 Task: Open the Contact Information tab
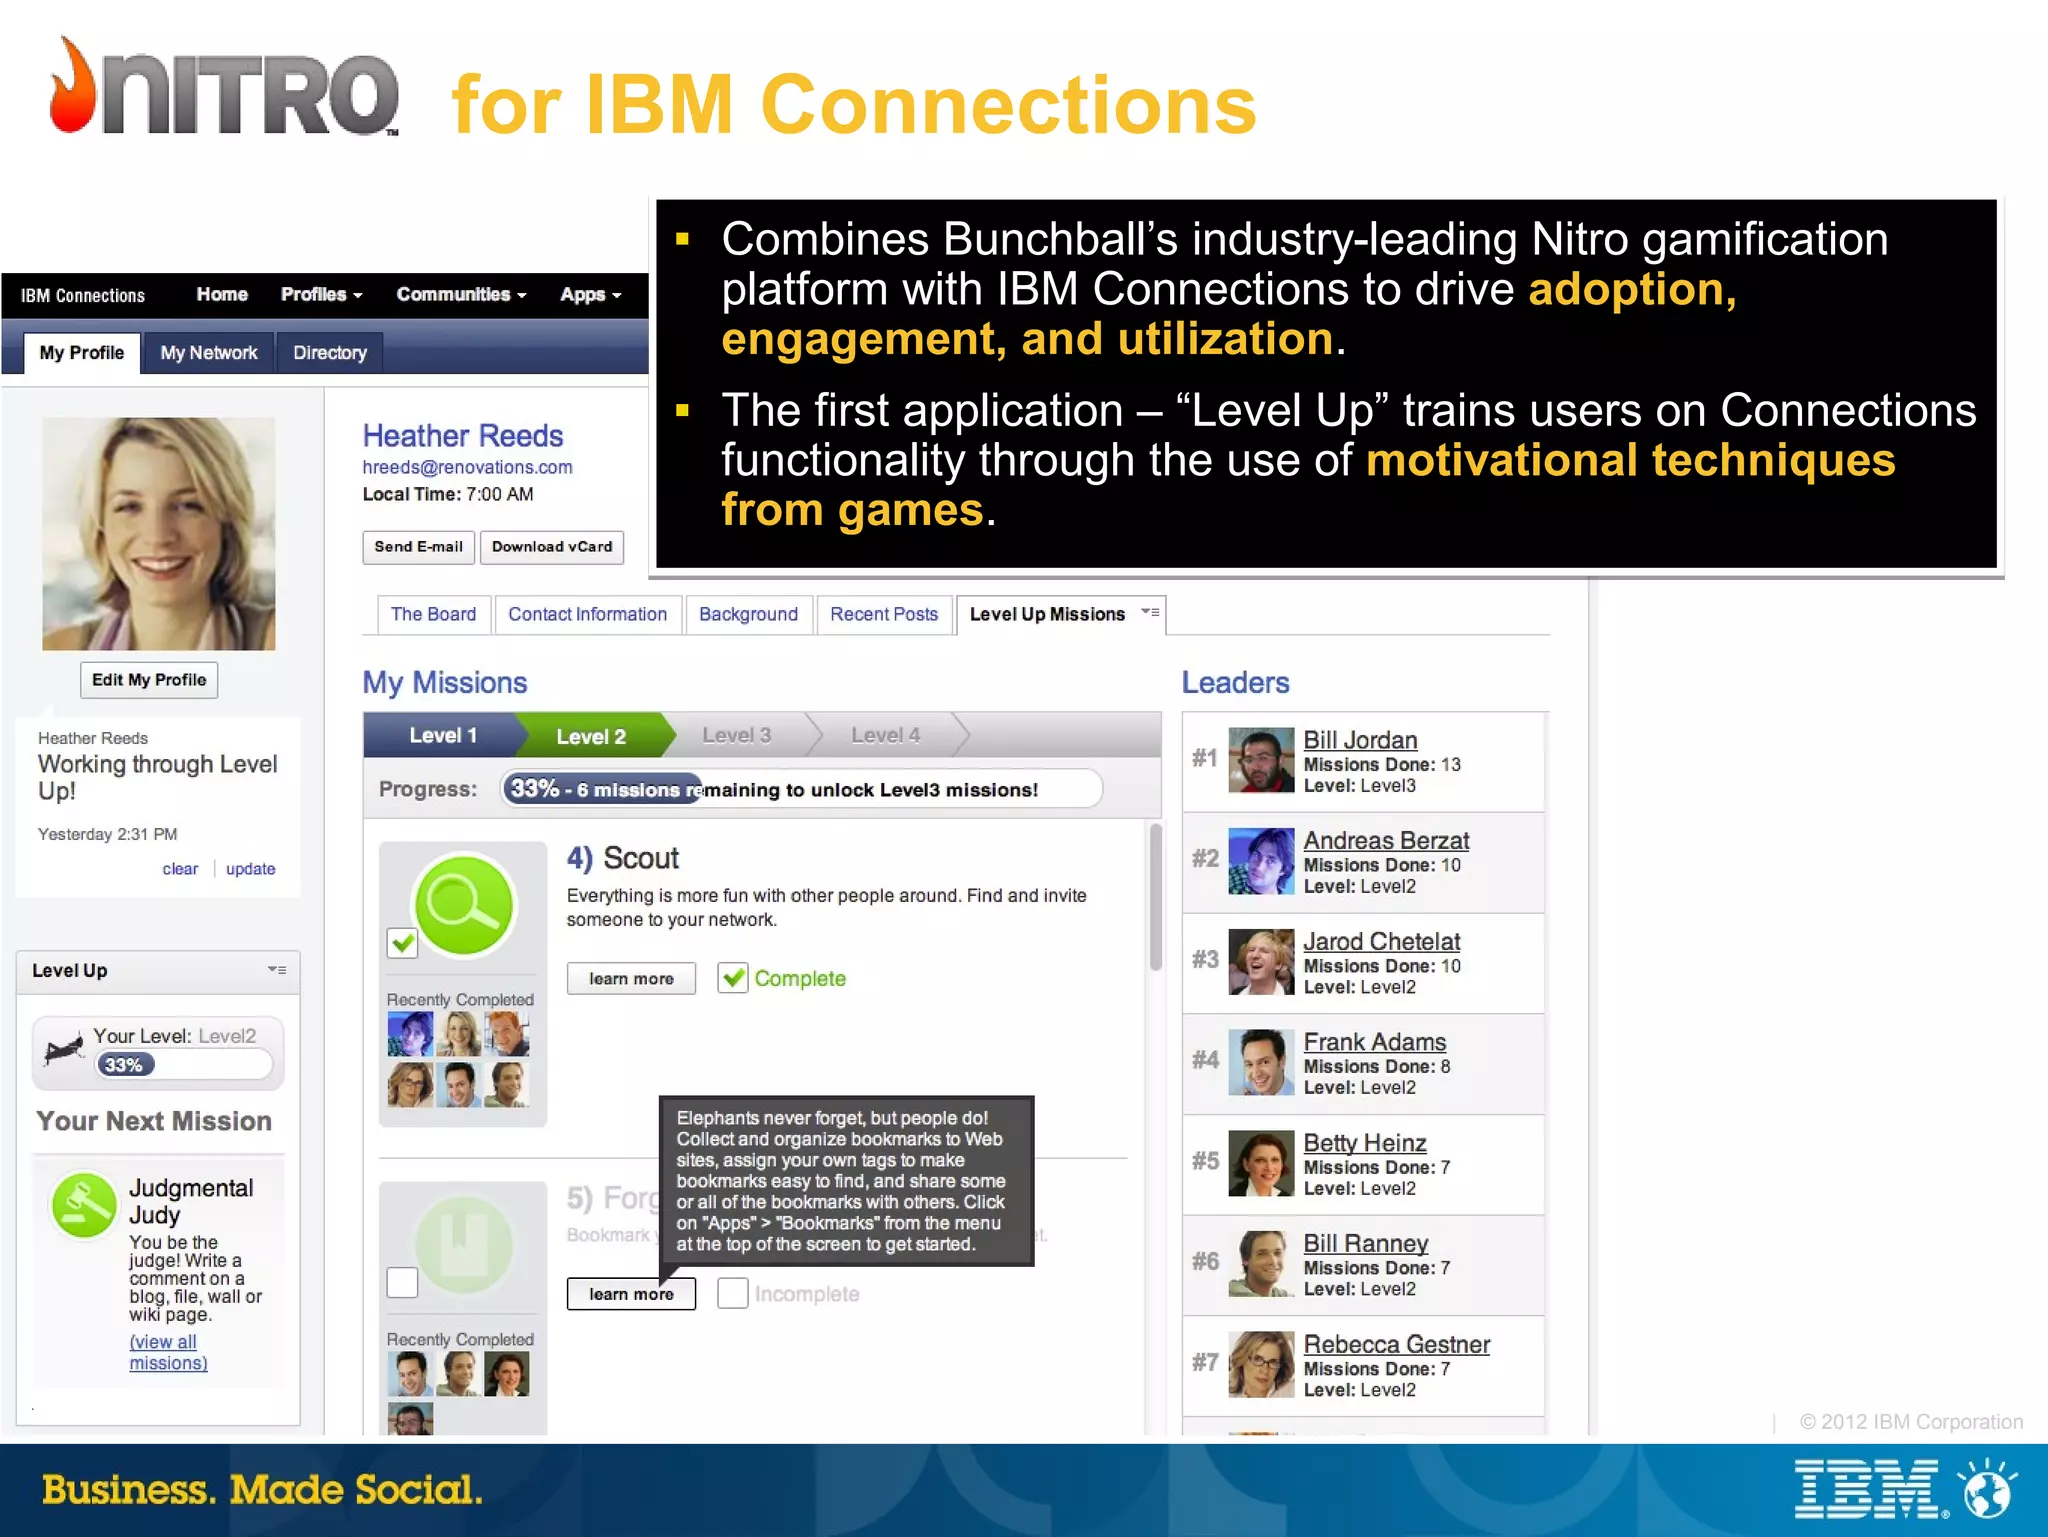coord(587,614)
